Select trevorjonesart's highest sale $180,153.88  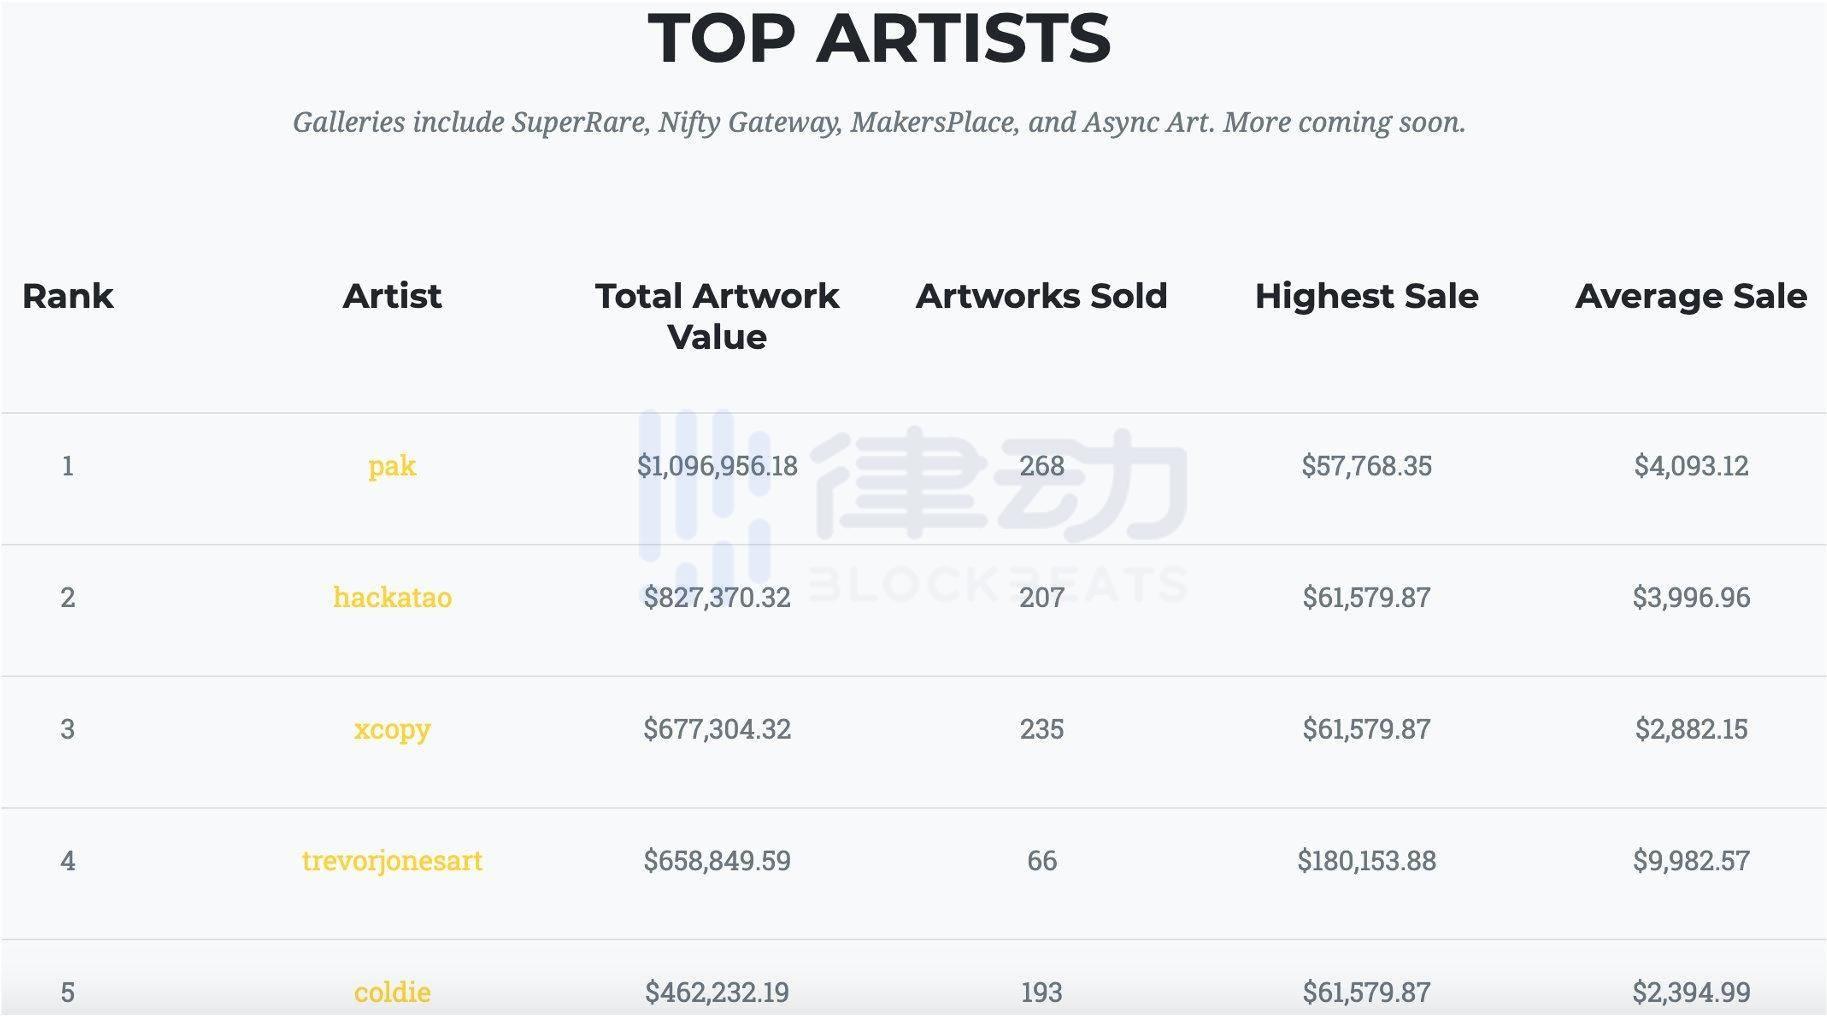click(1366, 860)
